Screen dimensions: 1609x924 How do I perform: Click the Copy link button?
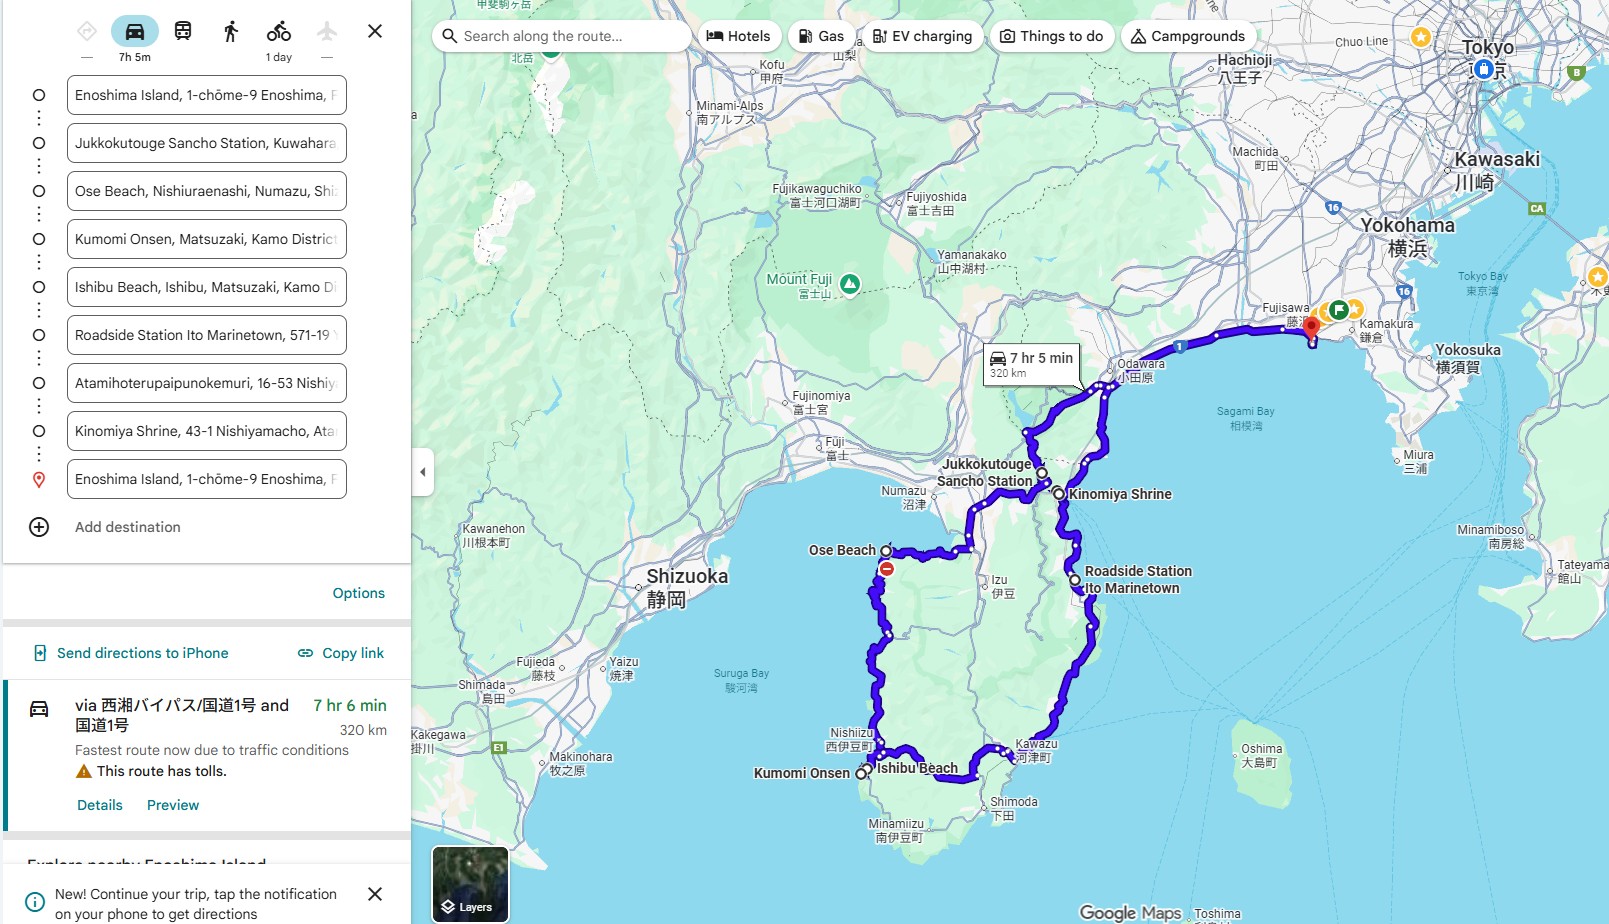tap(341, 653)
